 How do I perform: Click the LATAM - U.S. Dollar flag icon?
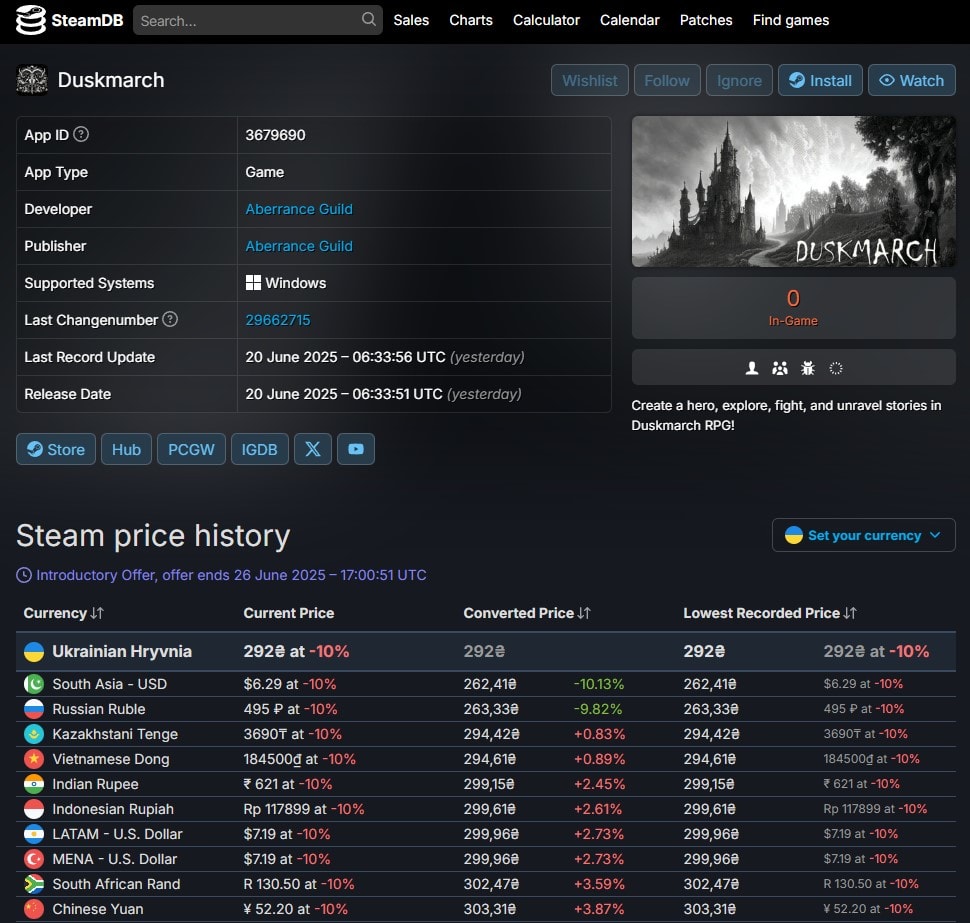click(34, 834)
